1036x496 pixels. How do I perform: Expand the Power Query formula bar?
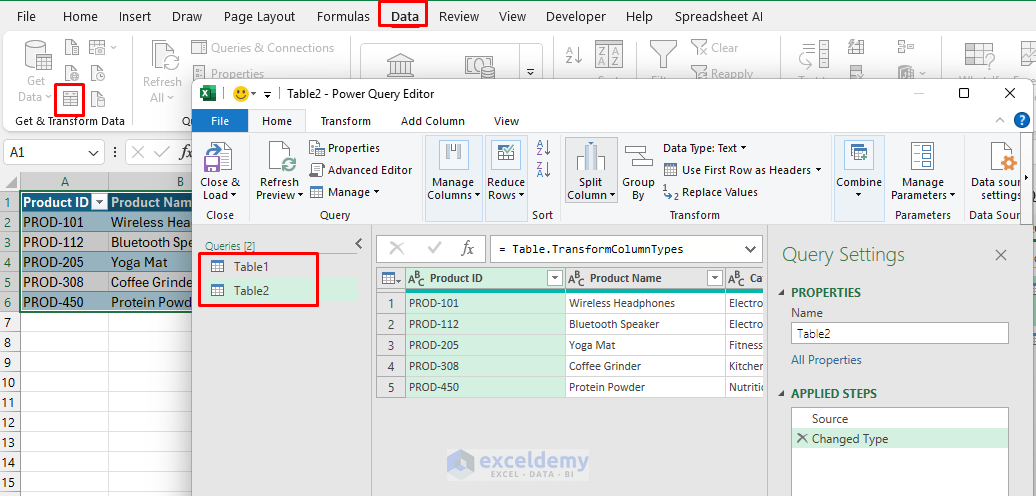coord(750,250)
